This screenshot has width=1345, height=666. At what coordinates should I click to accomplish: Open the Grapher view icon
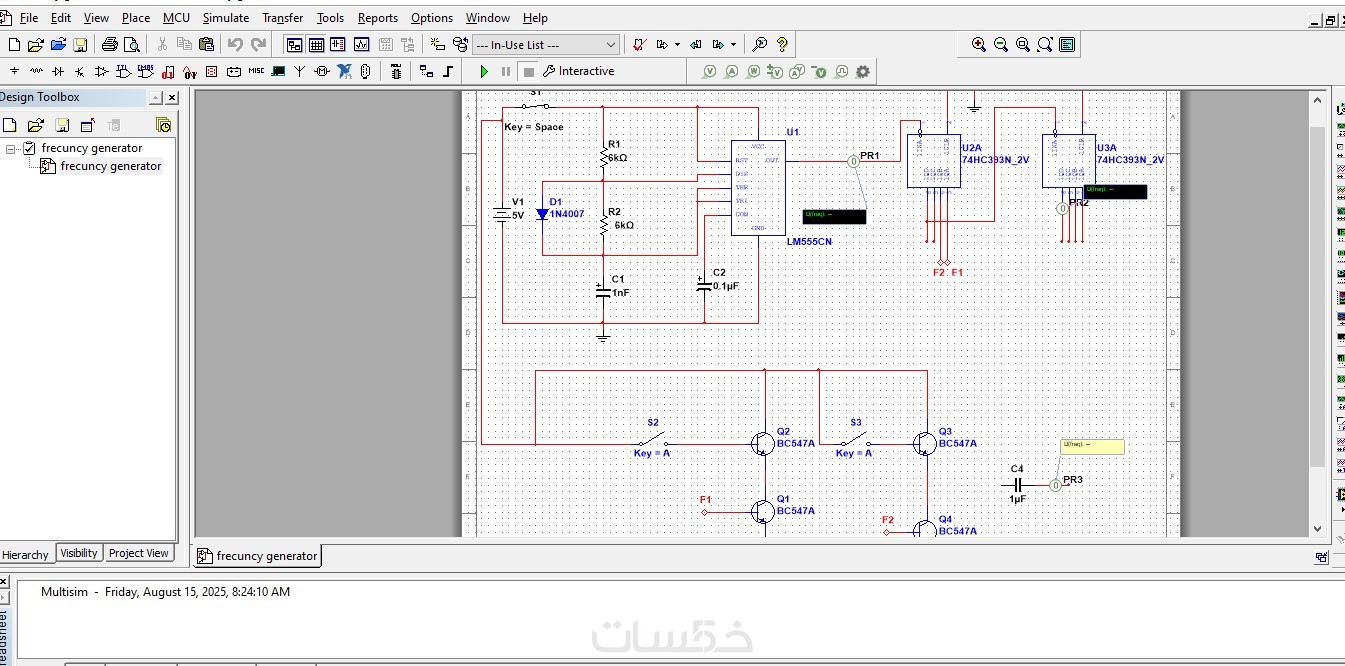[x=361, y=45]
